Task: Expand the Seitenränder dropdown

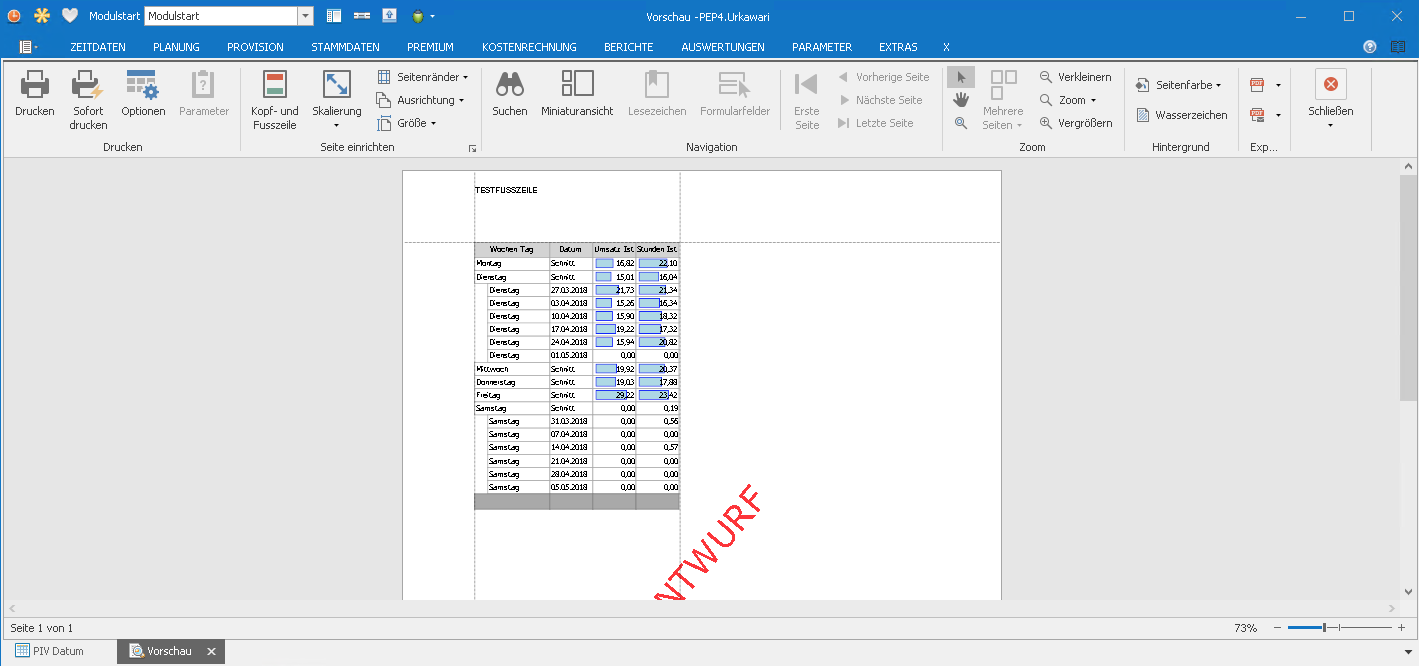Action: (422, 77)
